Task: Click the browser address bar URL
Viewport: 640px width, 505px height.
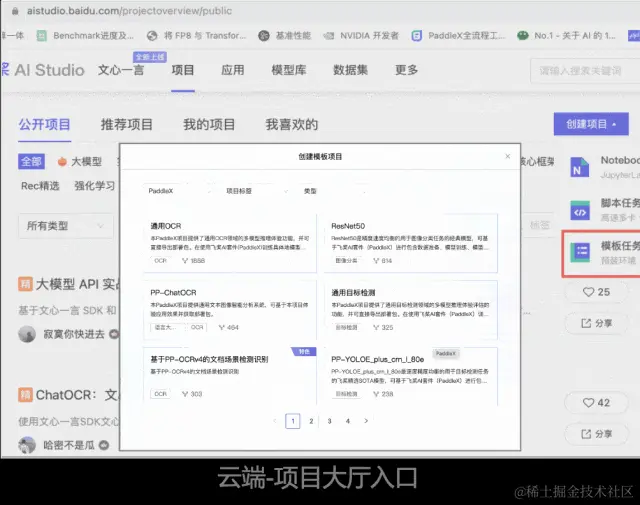Action: point(129,11)
